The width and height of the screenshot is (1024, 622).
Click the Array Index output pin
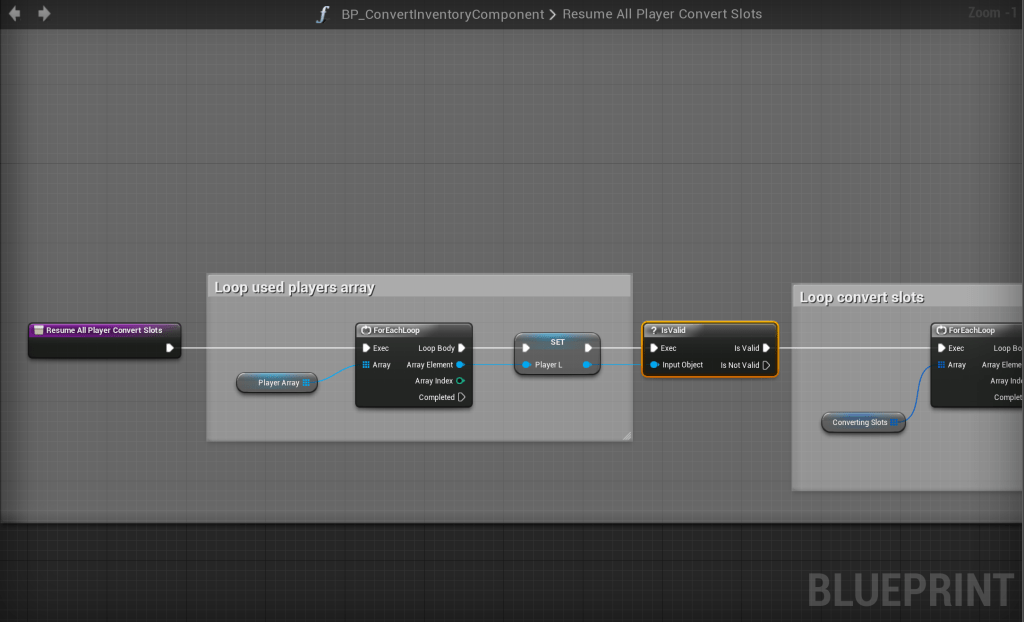point(460,381)
